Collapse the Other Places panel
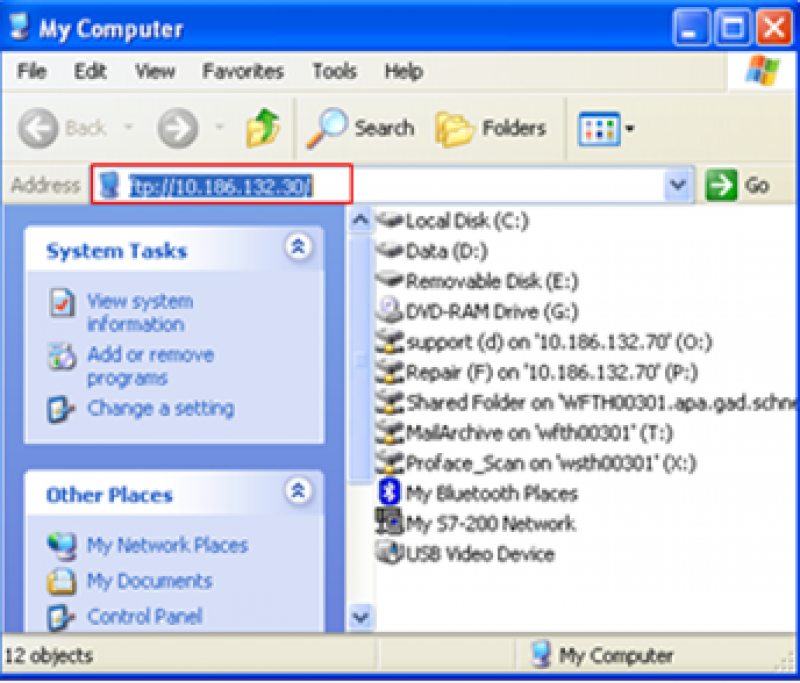This screenshot has height=683, width=800. tap(298, 491)
